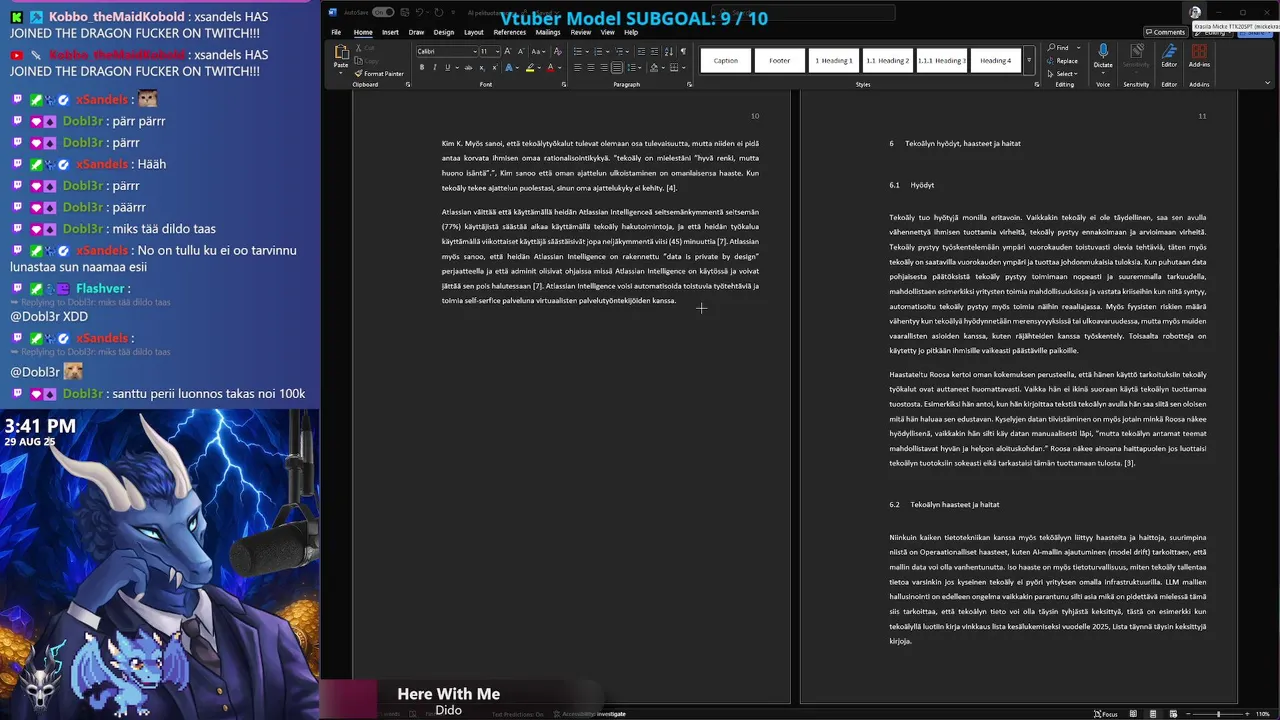Switch to the Draw tab
Screen dimensions: 1280x720
(x=416, y=32)
